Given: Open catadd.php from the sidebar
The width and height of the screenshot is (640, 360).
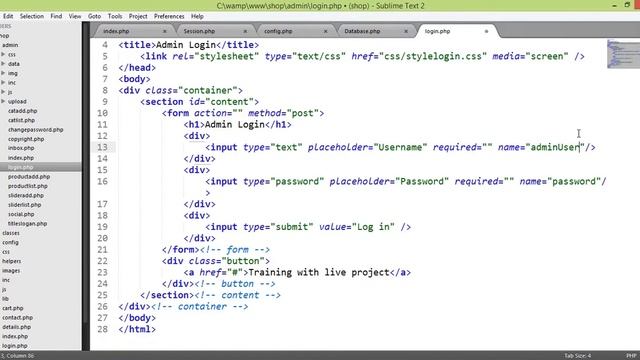Looking at the screenshot, I should pos(22,111).
